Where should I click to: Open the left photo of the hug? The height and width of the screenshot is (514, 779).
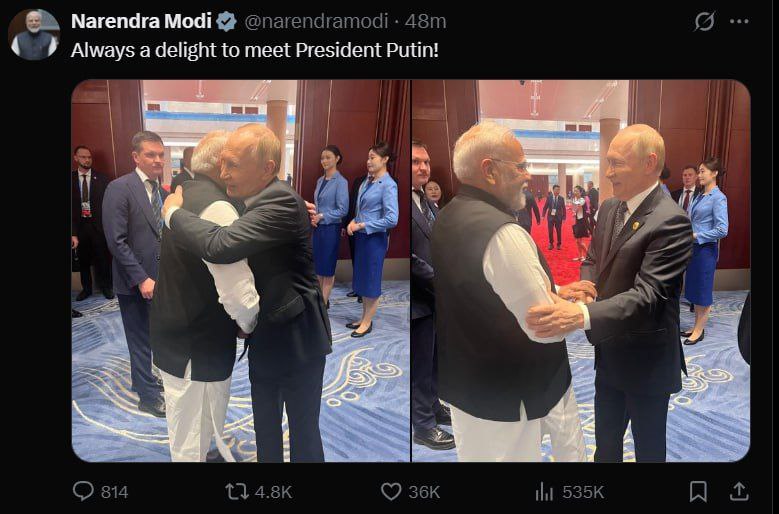pyautogui.click(x=240, y=270)
